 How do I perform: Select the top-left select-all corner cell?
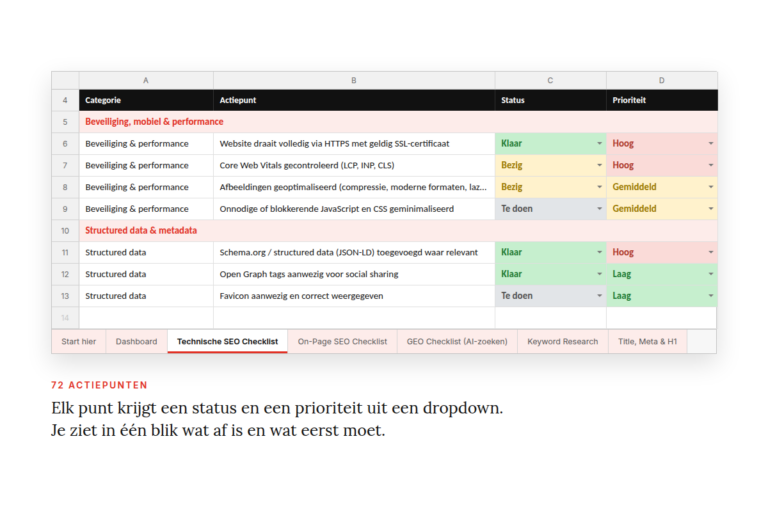[x=65, y=80]
